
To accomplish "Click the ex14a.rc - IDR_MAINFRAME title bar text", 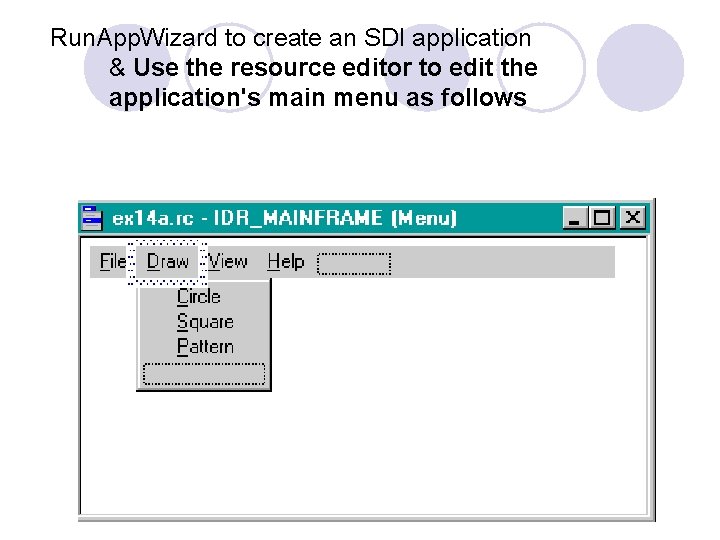I will coord(285,218).
